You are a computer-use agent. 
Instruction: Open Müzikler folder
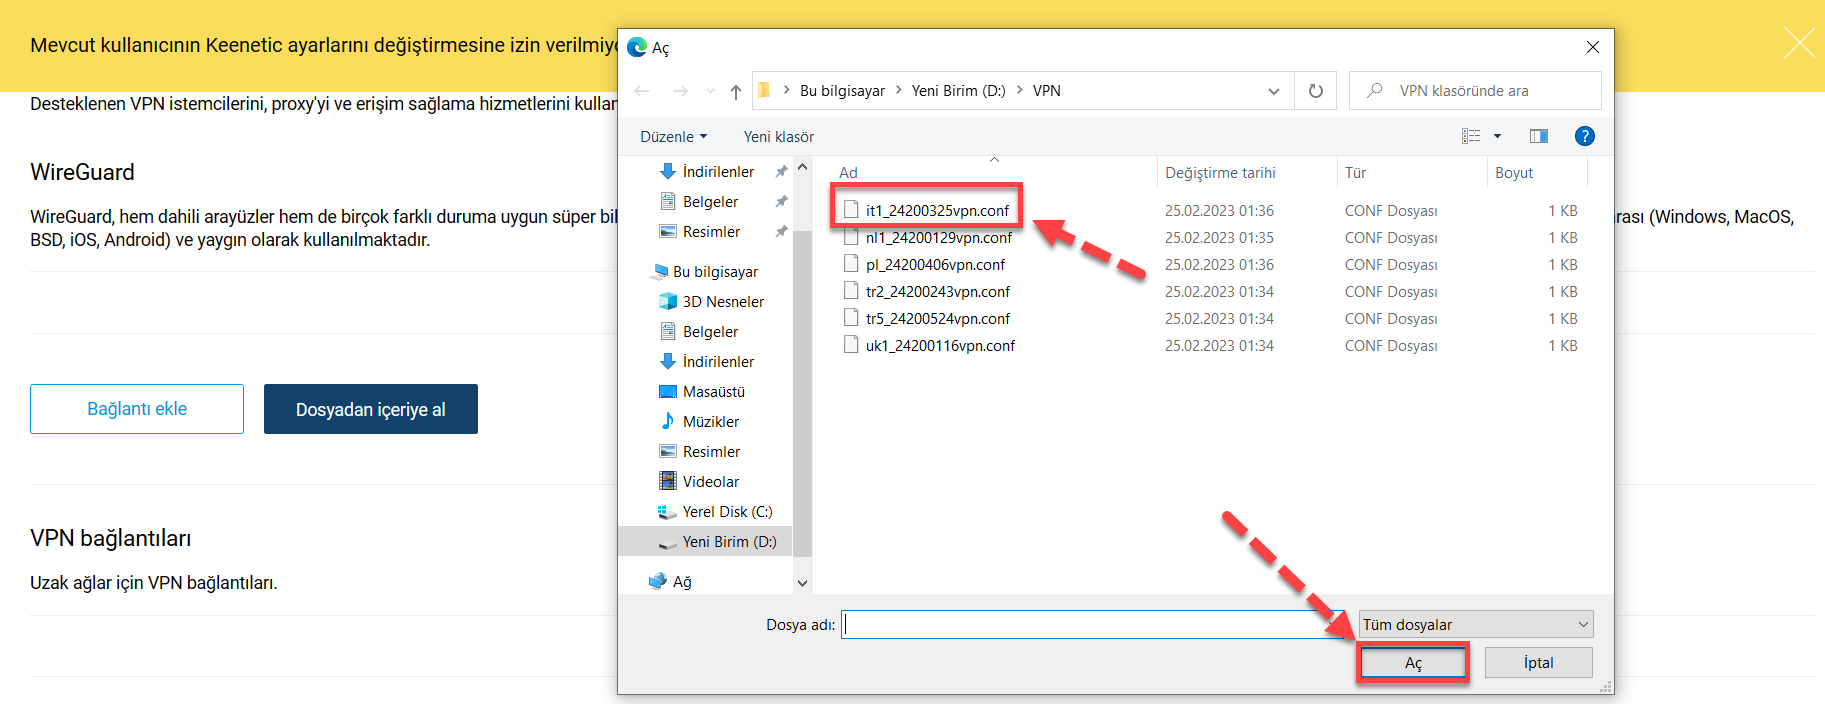point(711,422)
